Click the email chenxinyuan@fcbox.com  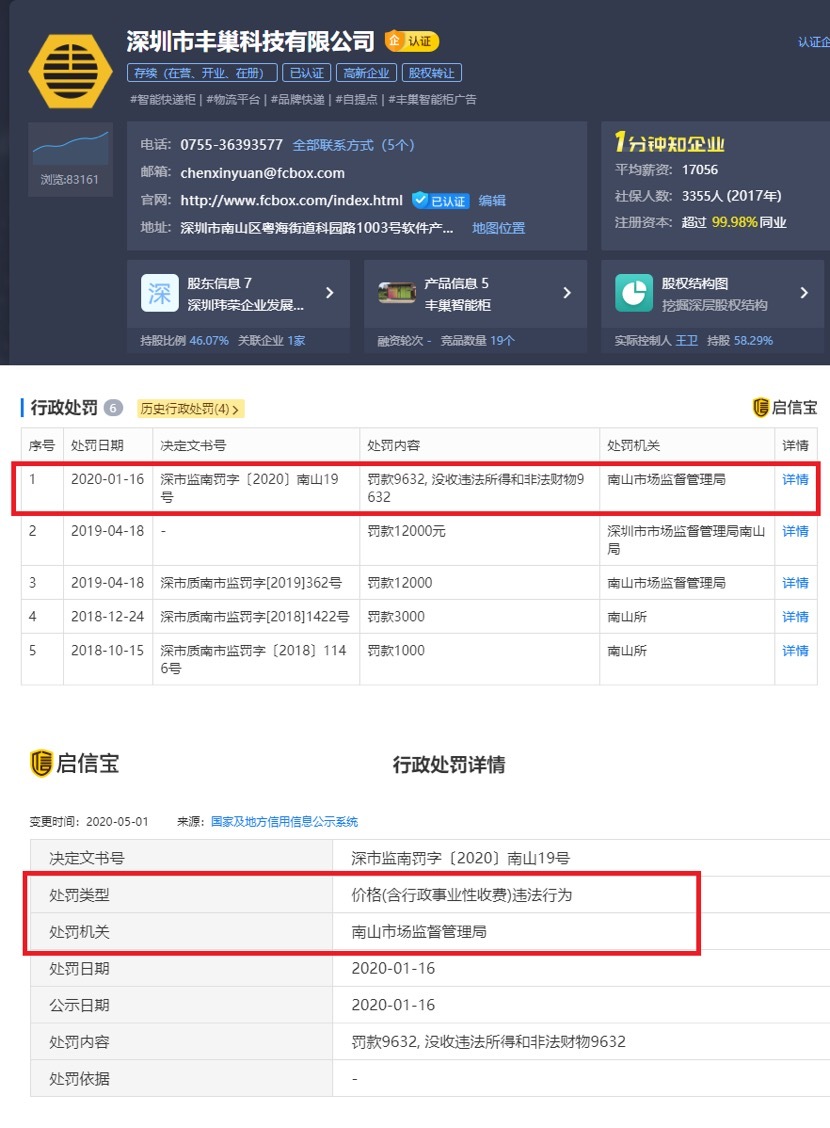pyautogui.click(x=263, y=173)
